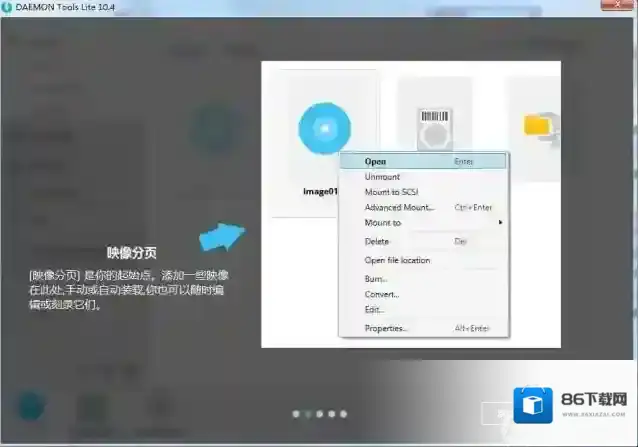Viewport: 638px width, 447px height.
Task: Choose 'Convert...' in the context menu
Action: coord(382,295)
